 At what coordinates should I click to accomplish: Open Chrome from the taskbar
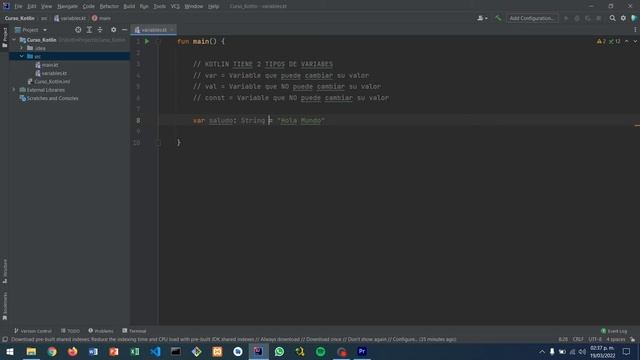tap(52, 351)
